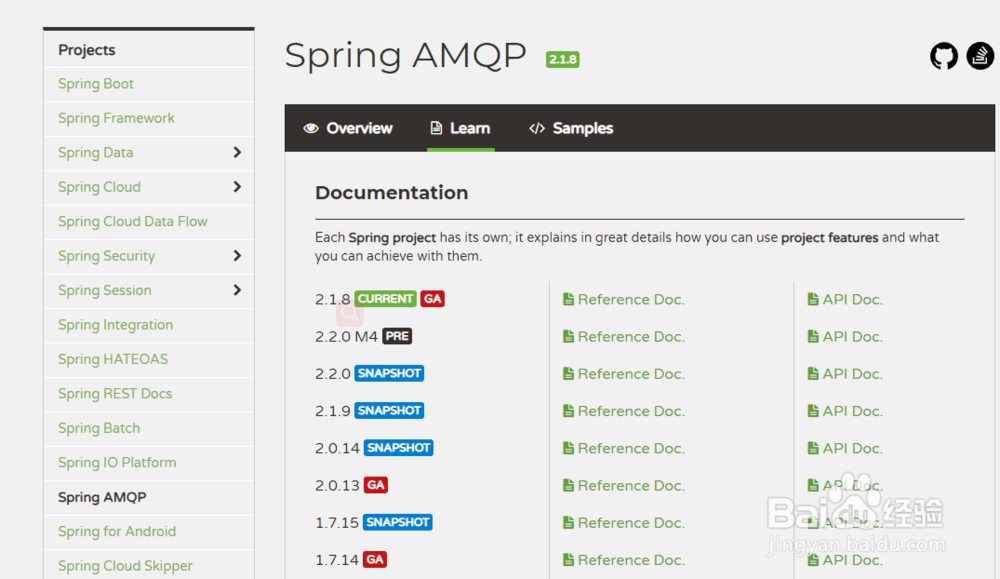The image size is (1000, 579).
Task: Click the code brackets icon beside Samples
Action: click(x=537, y=128)
